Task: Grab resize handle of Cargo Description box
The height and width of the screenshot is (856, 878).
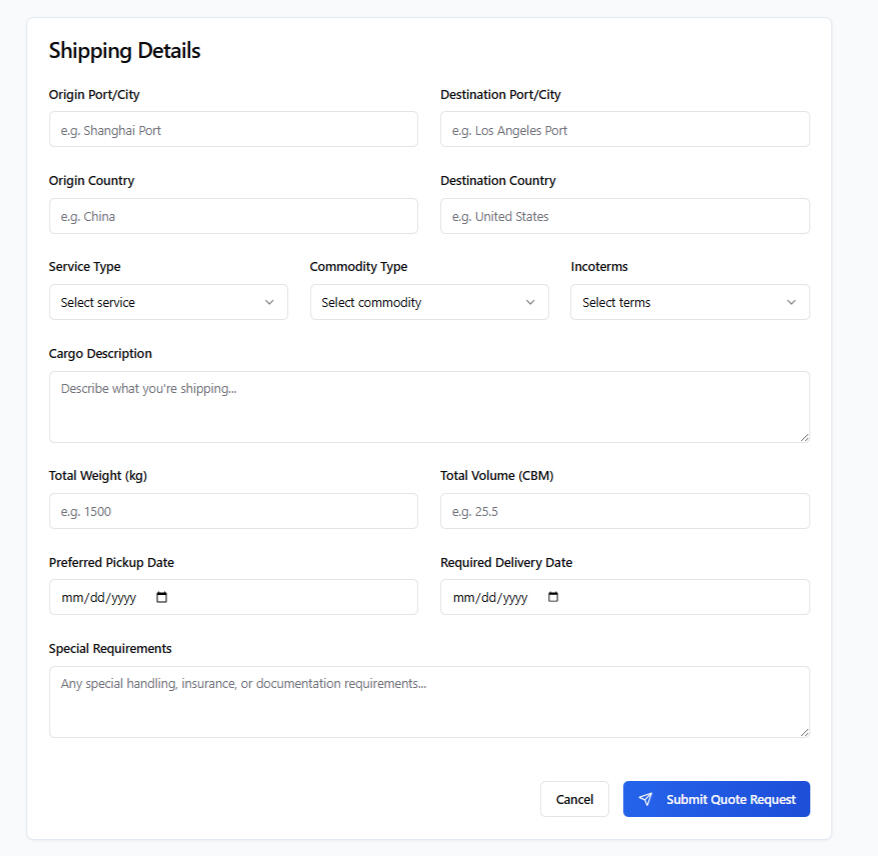Action: [804, 437]
